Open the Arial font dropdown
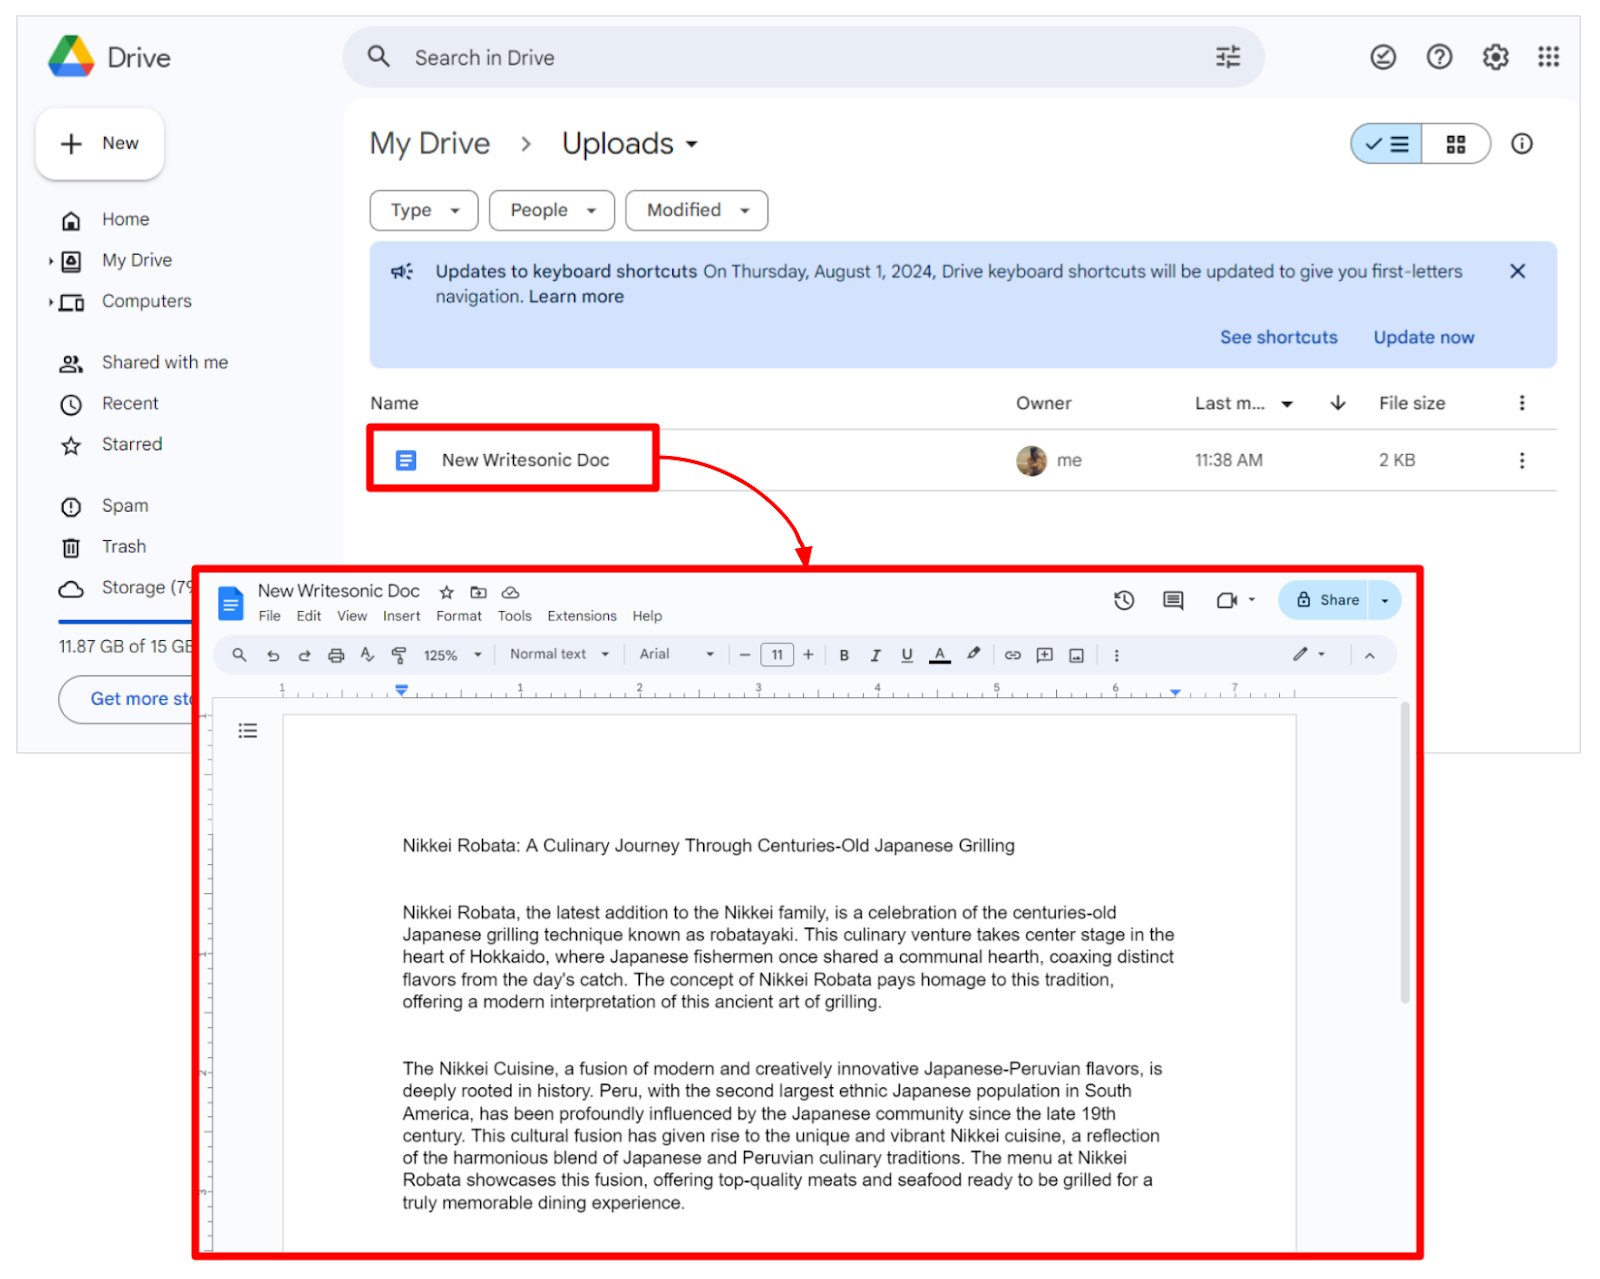 677,654
